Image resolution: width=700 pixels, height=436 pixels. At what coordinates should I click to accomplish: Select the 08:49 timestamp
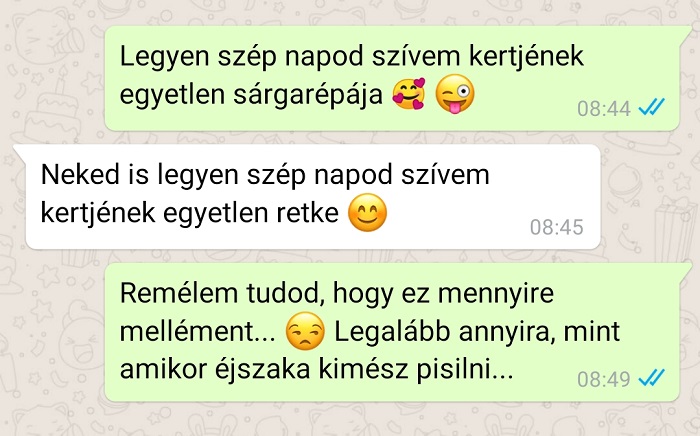coord(604,379)
